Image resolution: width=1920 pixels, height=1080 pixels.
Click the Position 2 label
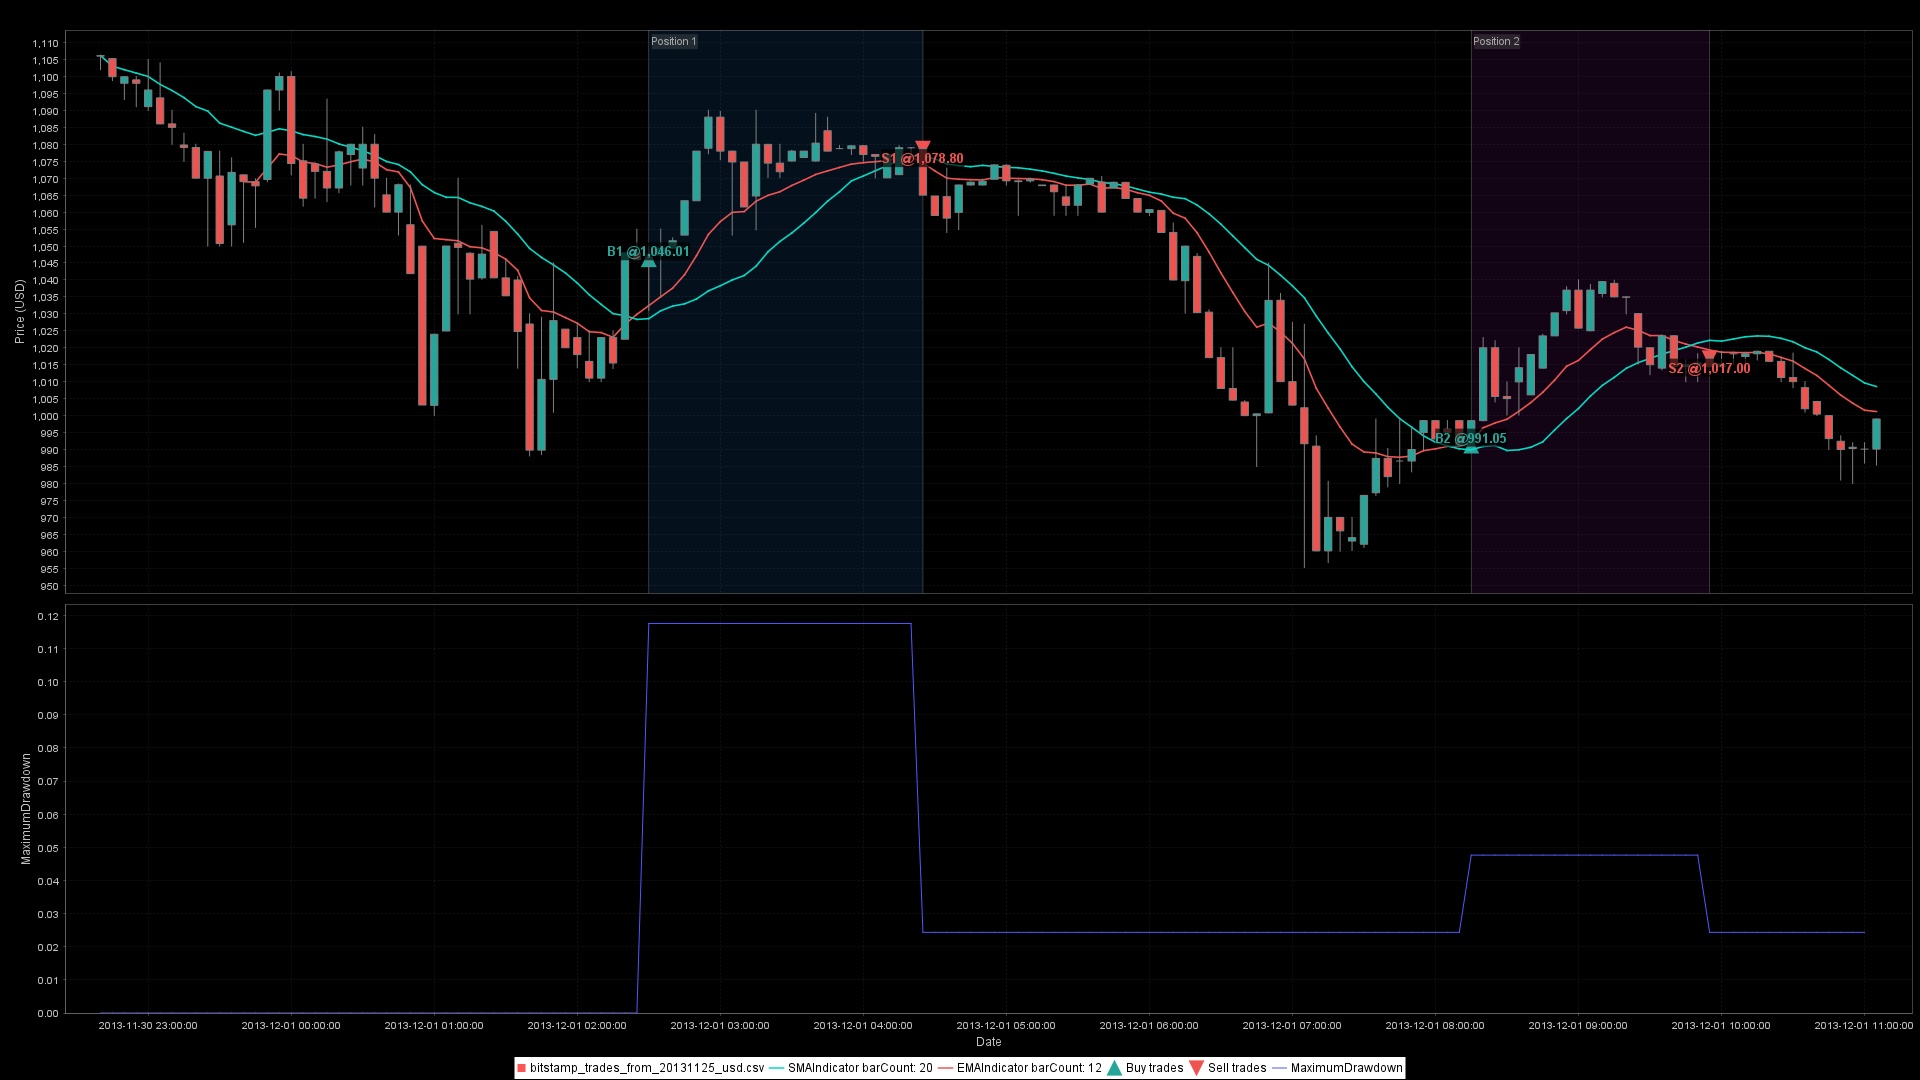coord(1496,41)
